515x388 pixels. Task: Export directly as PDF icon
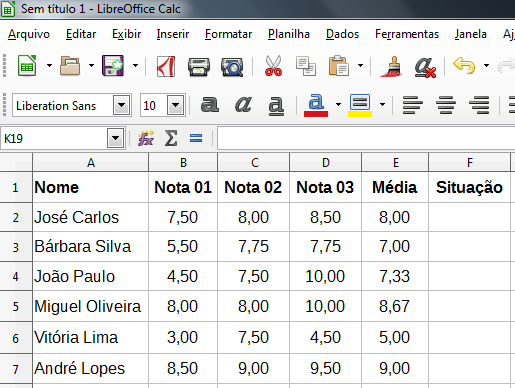tap(166, 66)
